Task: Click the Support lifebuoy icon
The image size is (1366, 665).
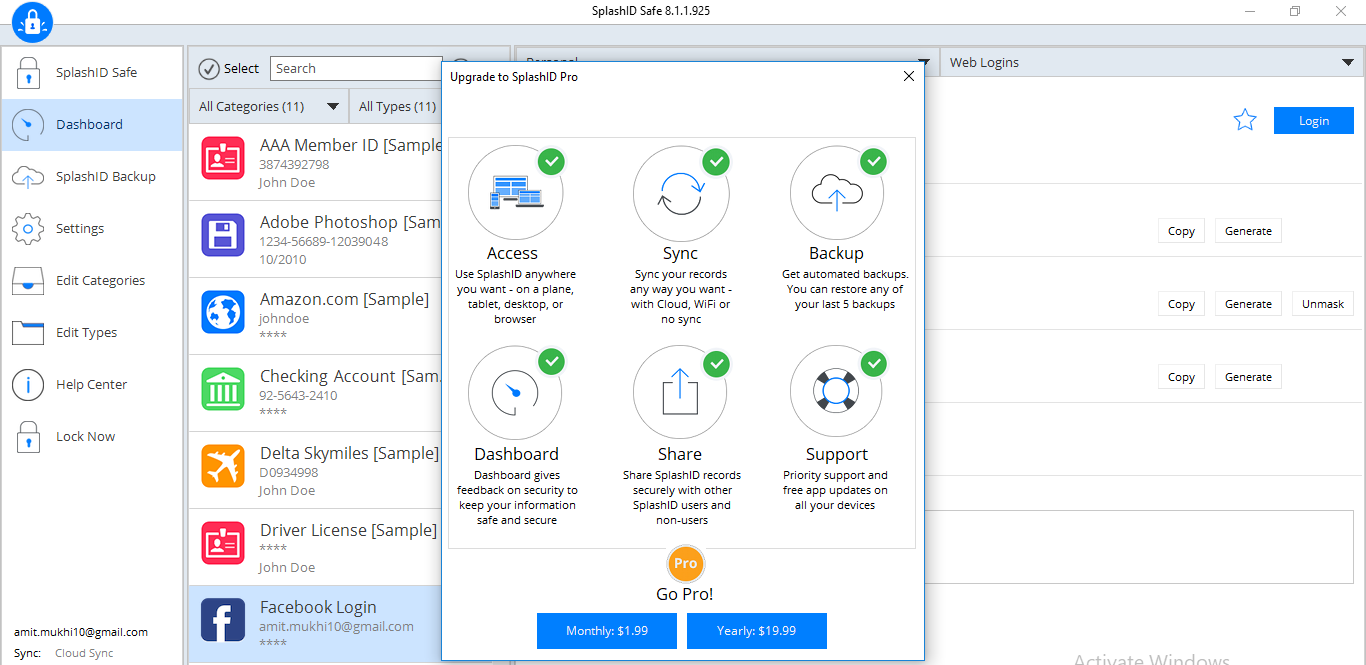Action: 837,393
